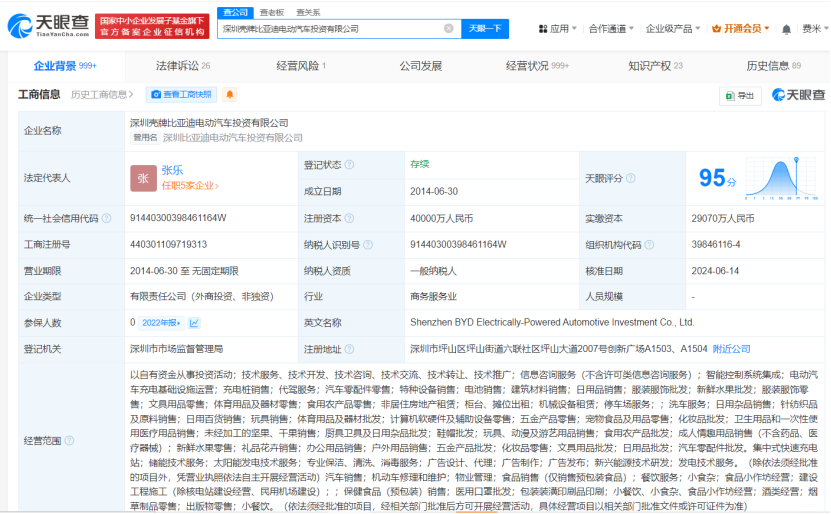Open the 应用 dropdown menu

pos(558,29)
